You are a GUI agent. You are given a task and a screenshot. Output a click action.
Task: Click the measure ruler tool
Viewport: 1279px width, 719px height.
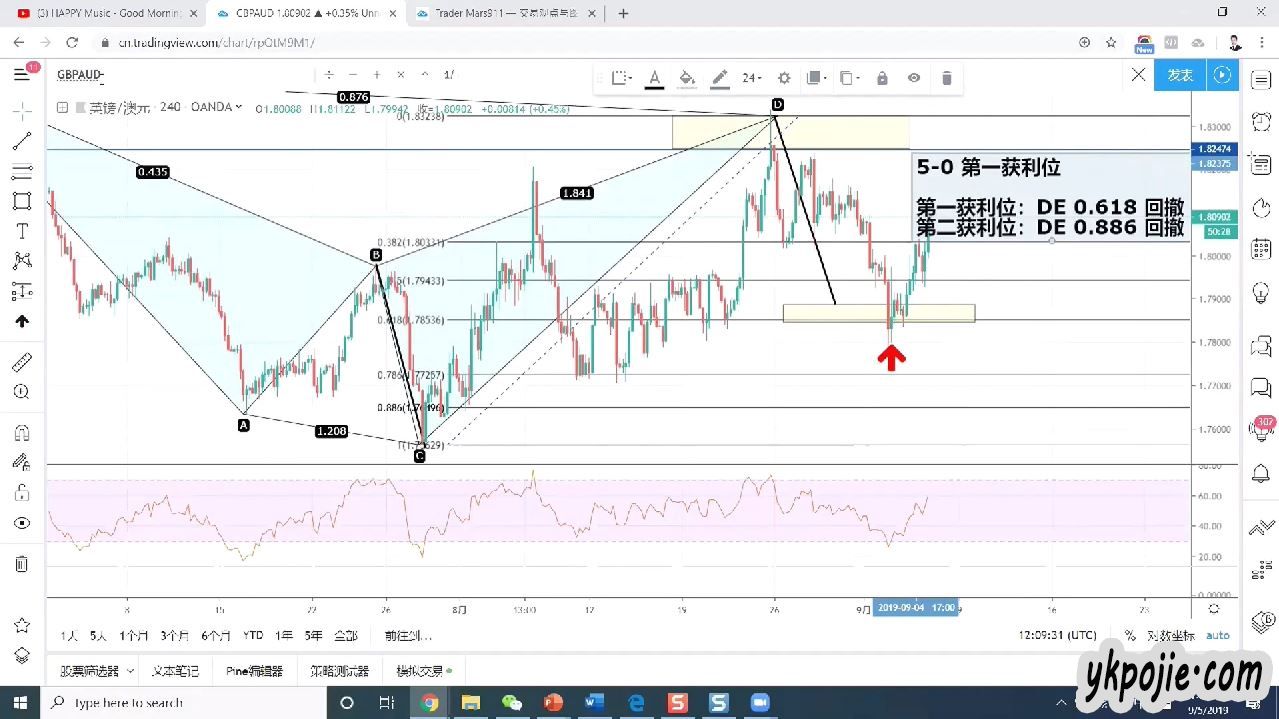(22, 362)
